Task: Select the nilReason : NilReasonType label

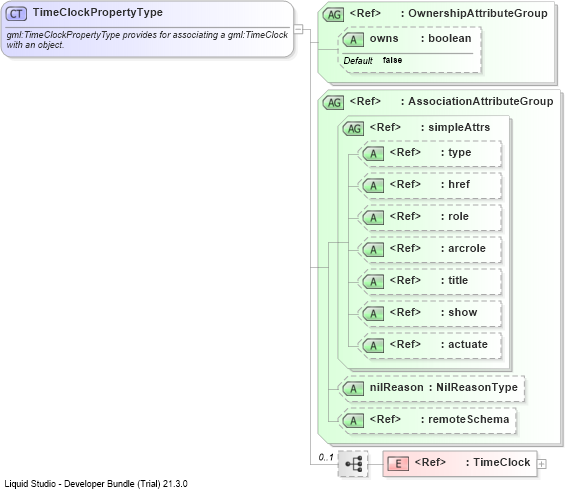Action: pos(444,387)
